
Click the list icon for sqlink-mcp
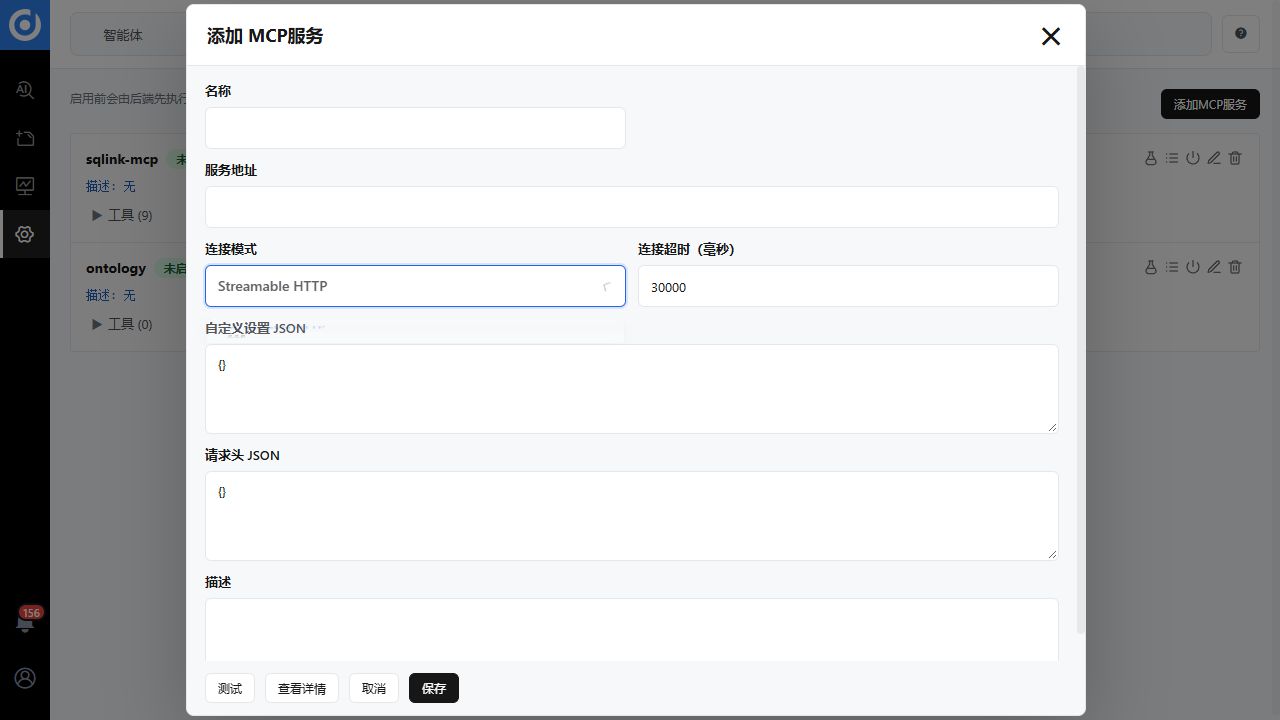click(1172, 158)
